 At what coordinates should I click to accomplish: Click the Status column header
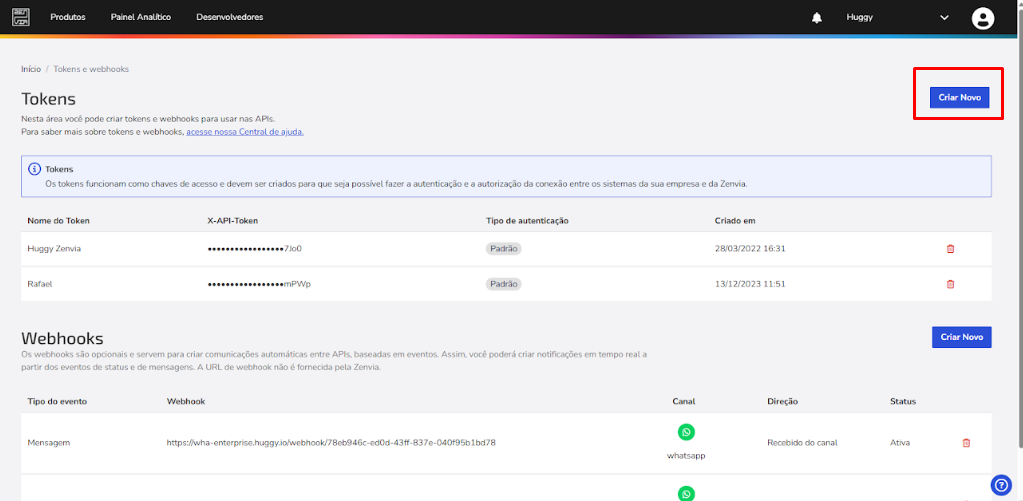pyautogui.click(x=903, y=401)
